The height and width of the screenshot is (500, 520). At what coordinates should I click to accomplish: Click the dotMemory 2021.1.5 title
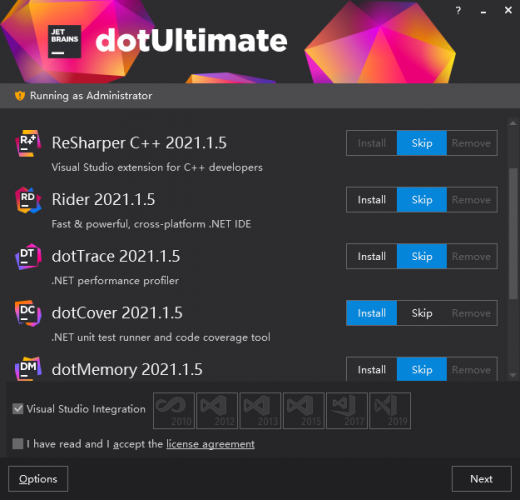pos(127,370)
